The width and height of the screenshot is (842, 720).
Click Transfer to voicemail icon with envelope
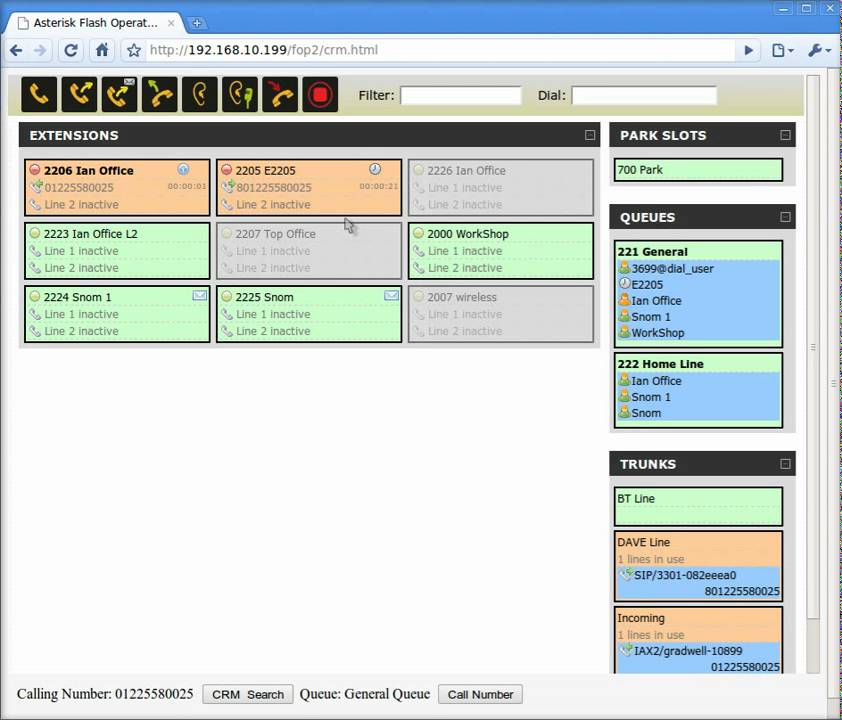[119, 95]
